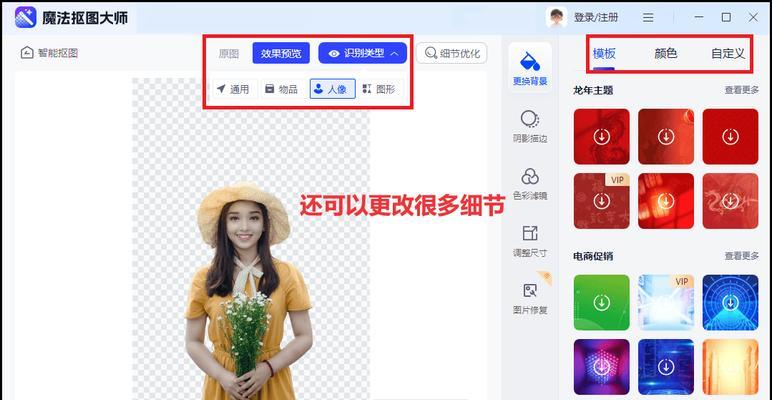Download third 龙年主题 plain red template
Image resolution: width=772 pixels, height=400 pixels.
point(731,136)
